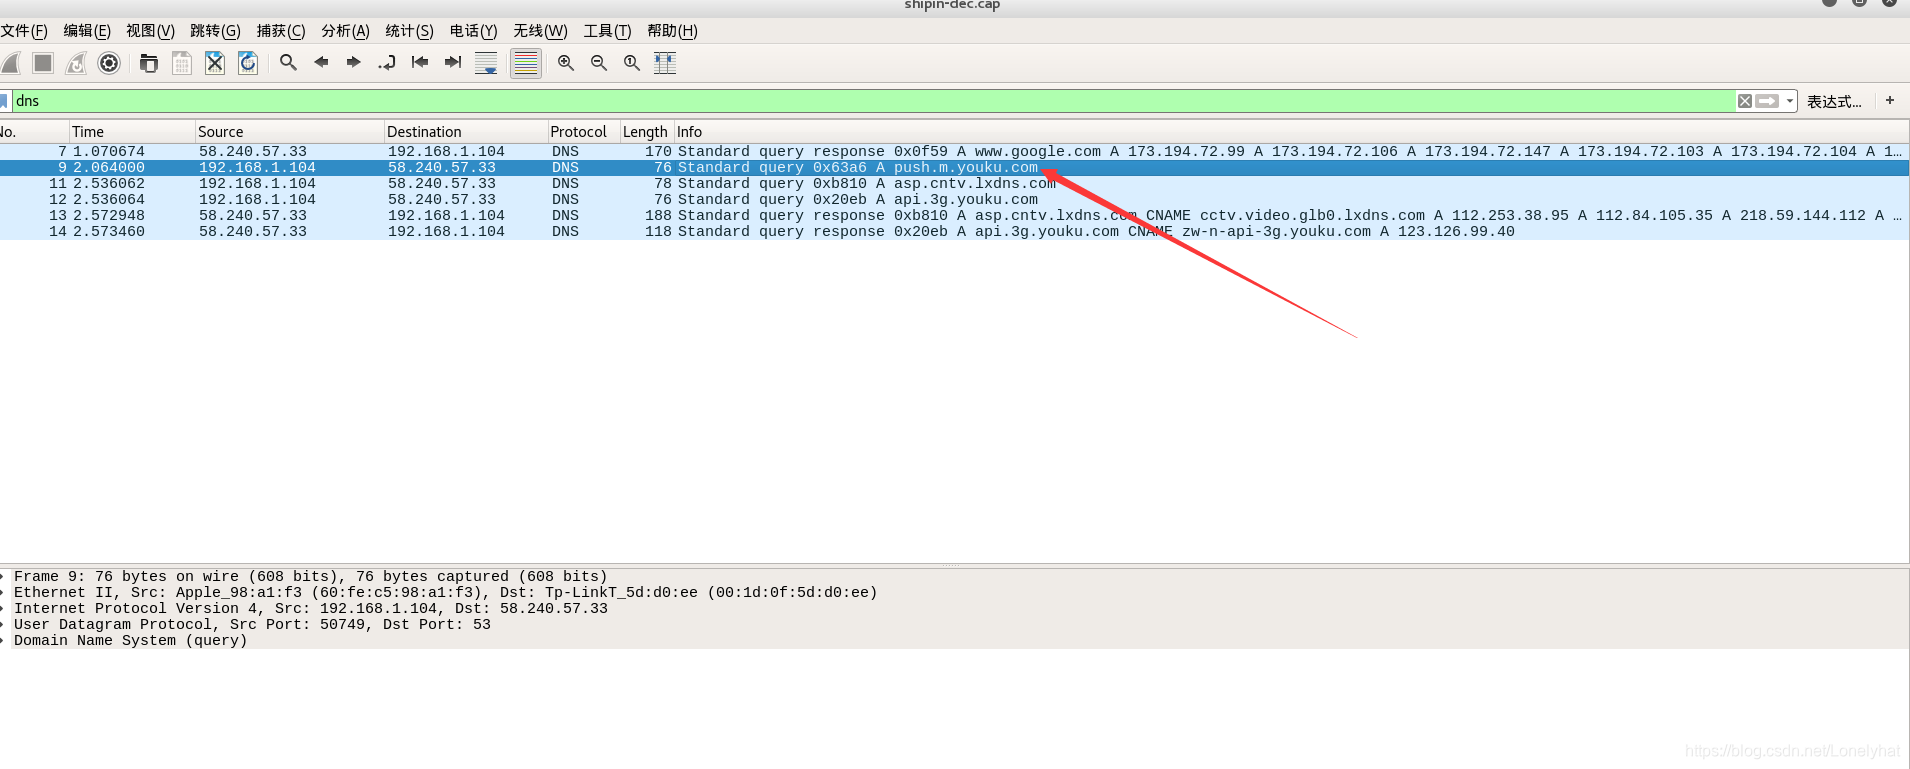Expand the Ethernet II detail row
Image resolution: width=1910 pixels, height=769 pixels.
(4, 593)
